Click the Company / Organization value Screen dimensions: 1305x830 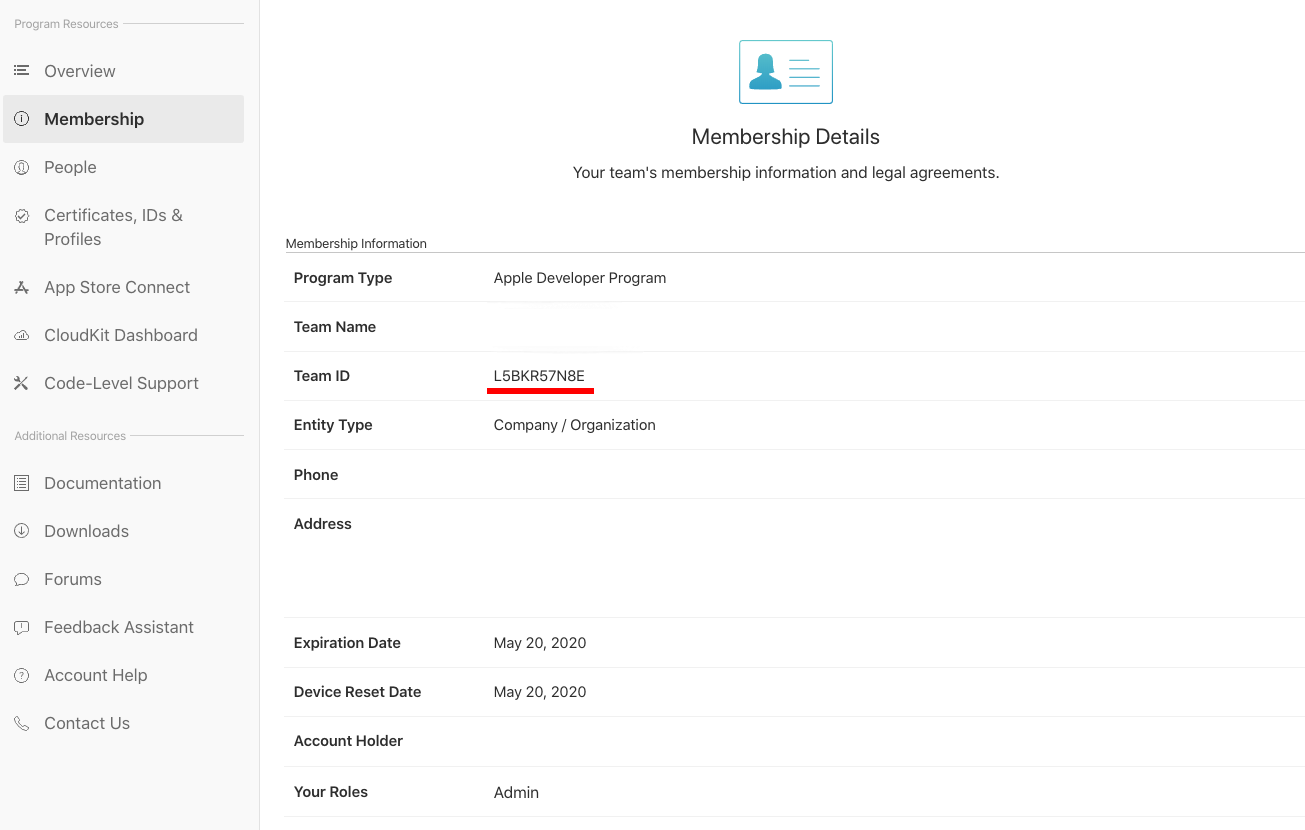pyautogui.click(x=575, y=425)
